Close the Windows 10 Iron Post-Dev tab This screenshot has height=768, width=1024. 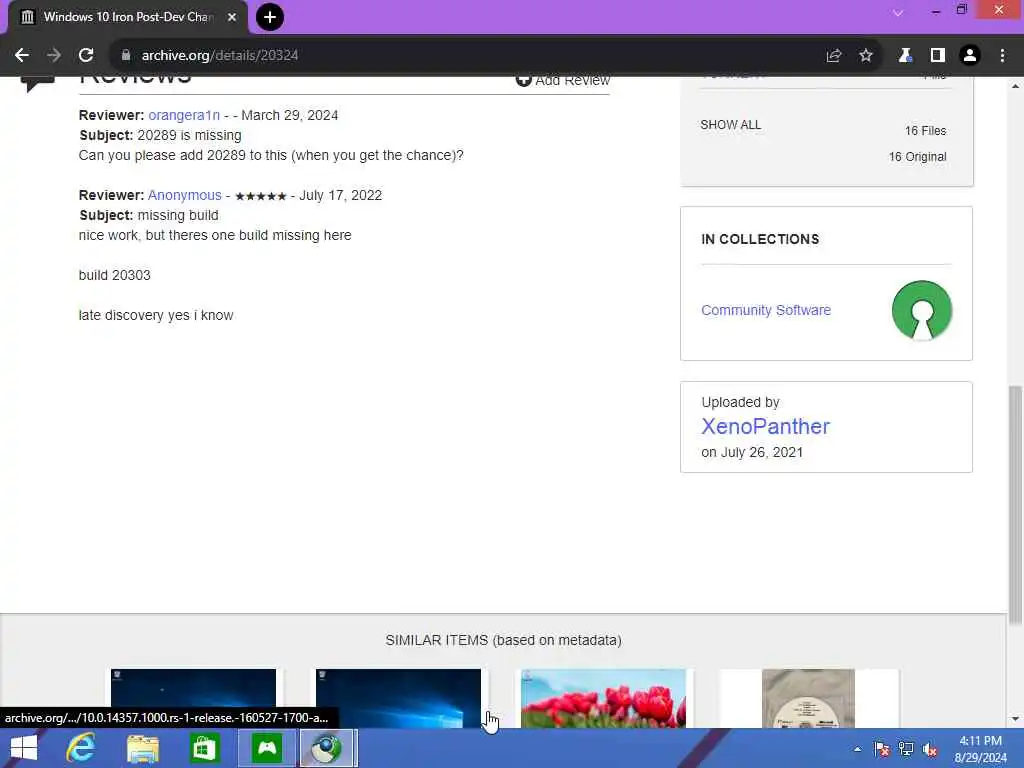(232, 17)
